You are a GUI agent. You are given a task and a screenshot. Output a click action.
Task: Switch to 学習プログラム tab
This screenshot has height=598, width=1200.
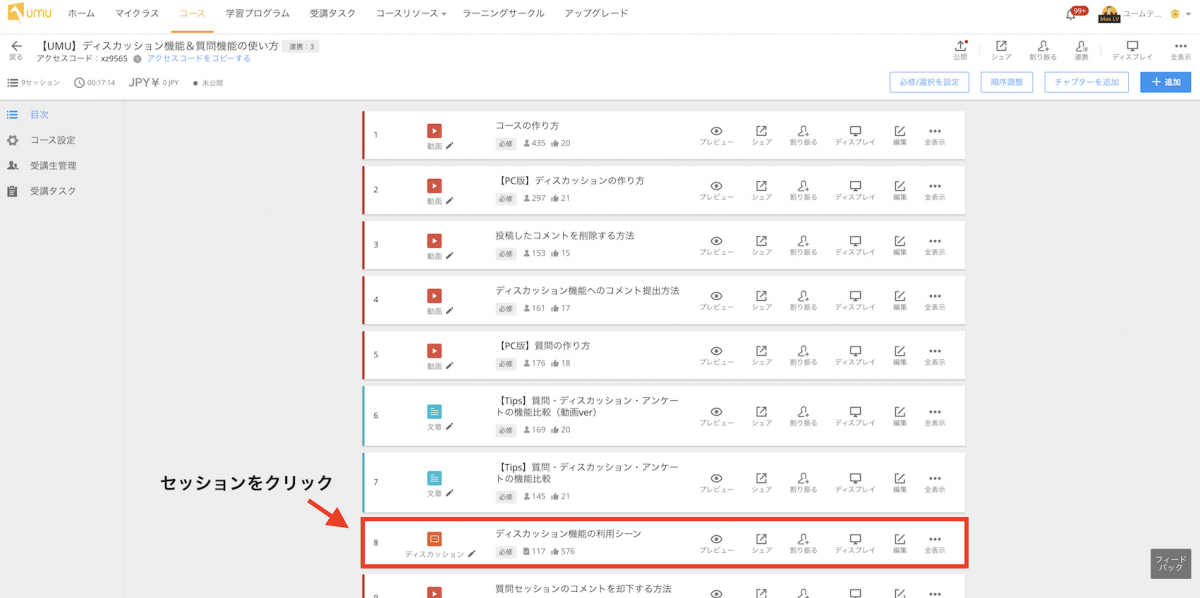(x=257, y=14)
